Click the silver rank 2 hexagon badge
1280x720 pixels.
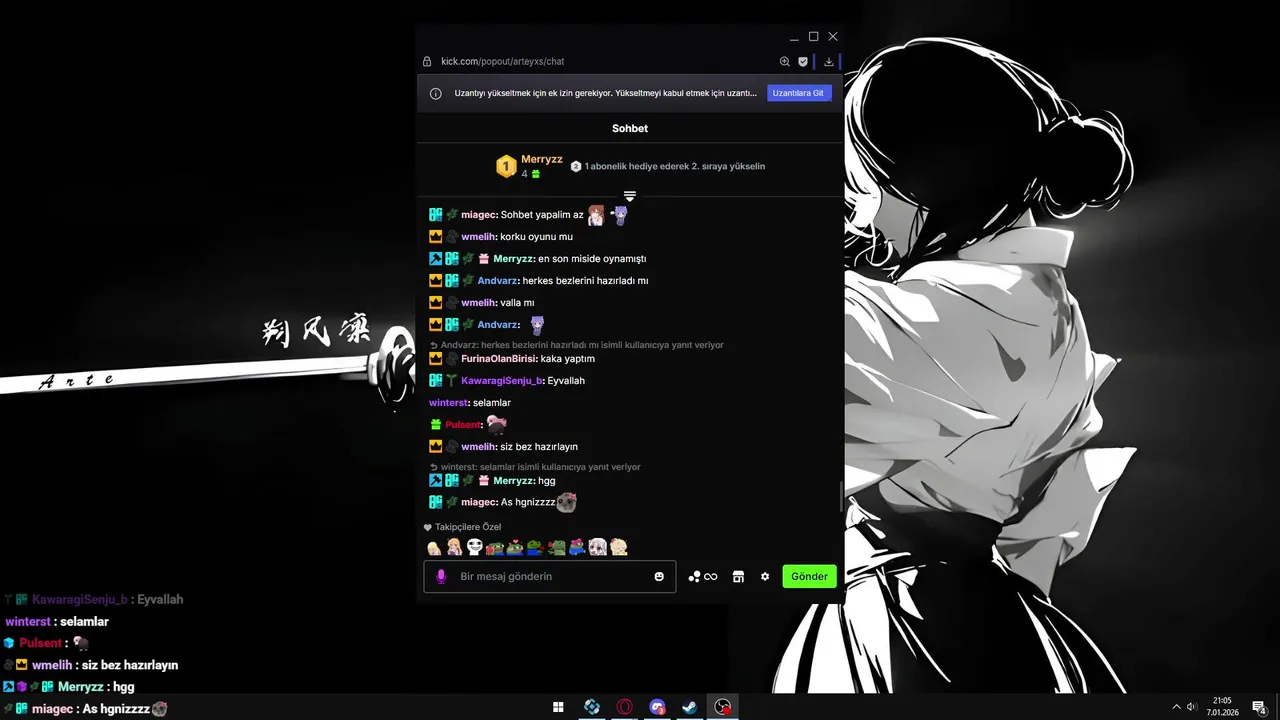pos(576,166)
